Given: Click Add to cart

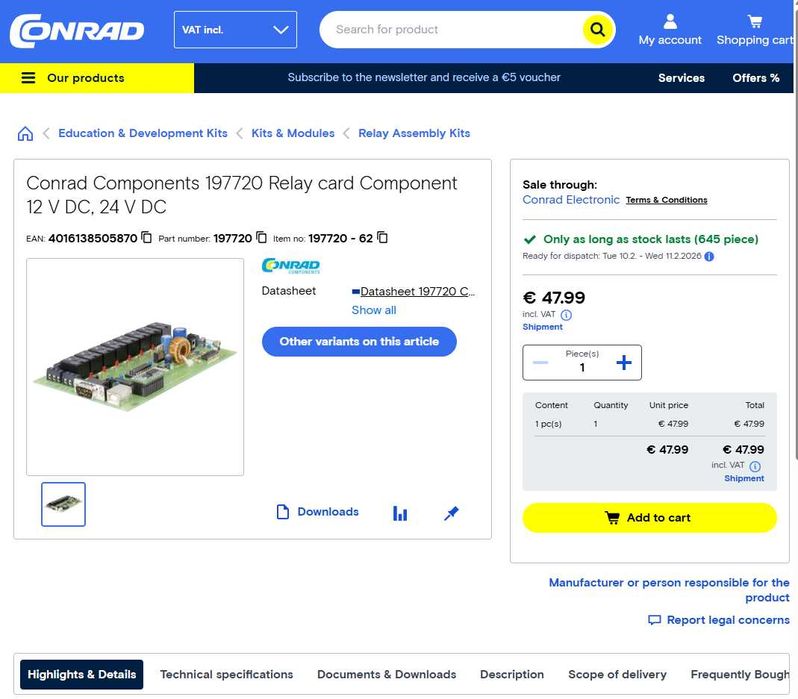Looking at the screenshot, I should pos(649,518).
